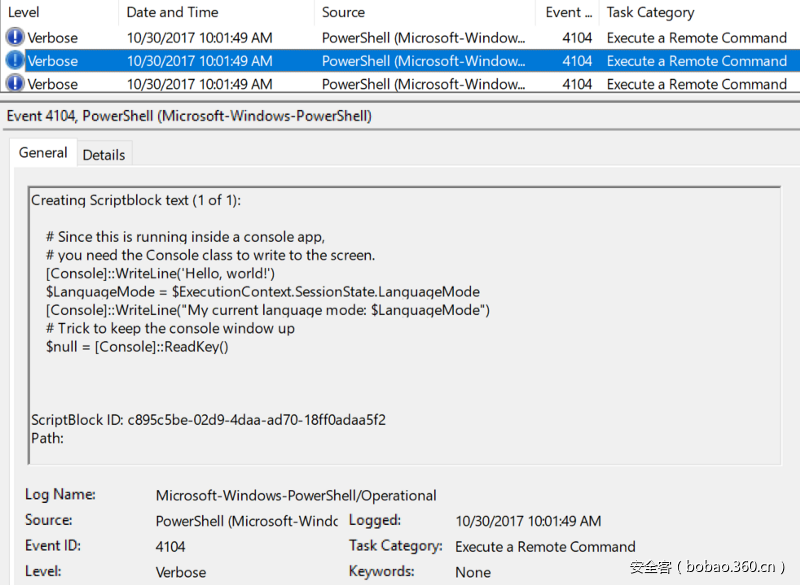This screenshot has height=585, width=800.
Task: Click the Verbose icon in the highlighted event row
Action: tap(15, 60)
